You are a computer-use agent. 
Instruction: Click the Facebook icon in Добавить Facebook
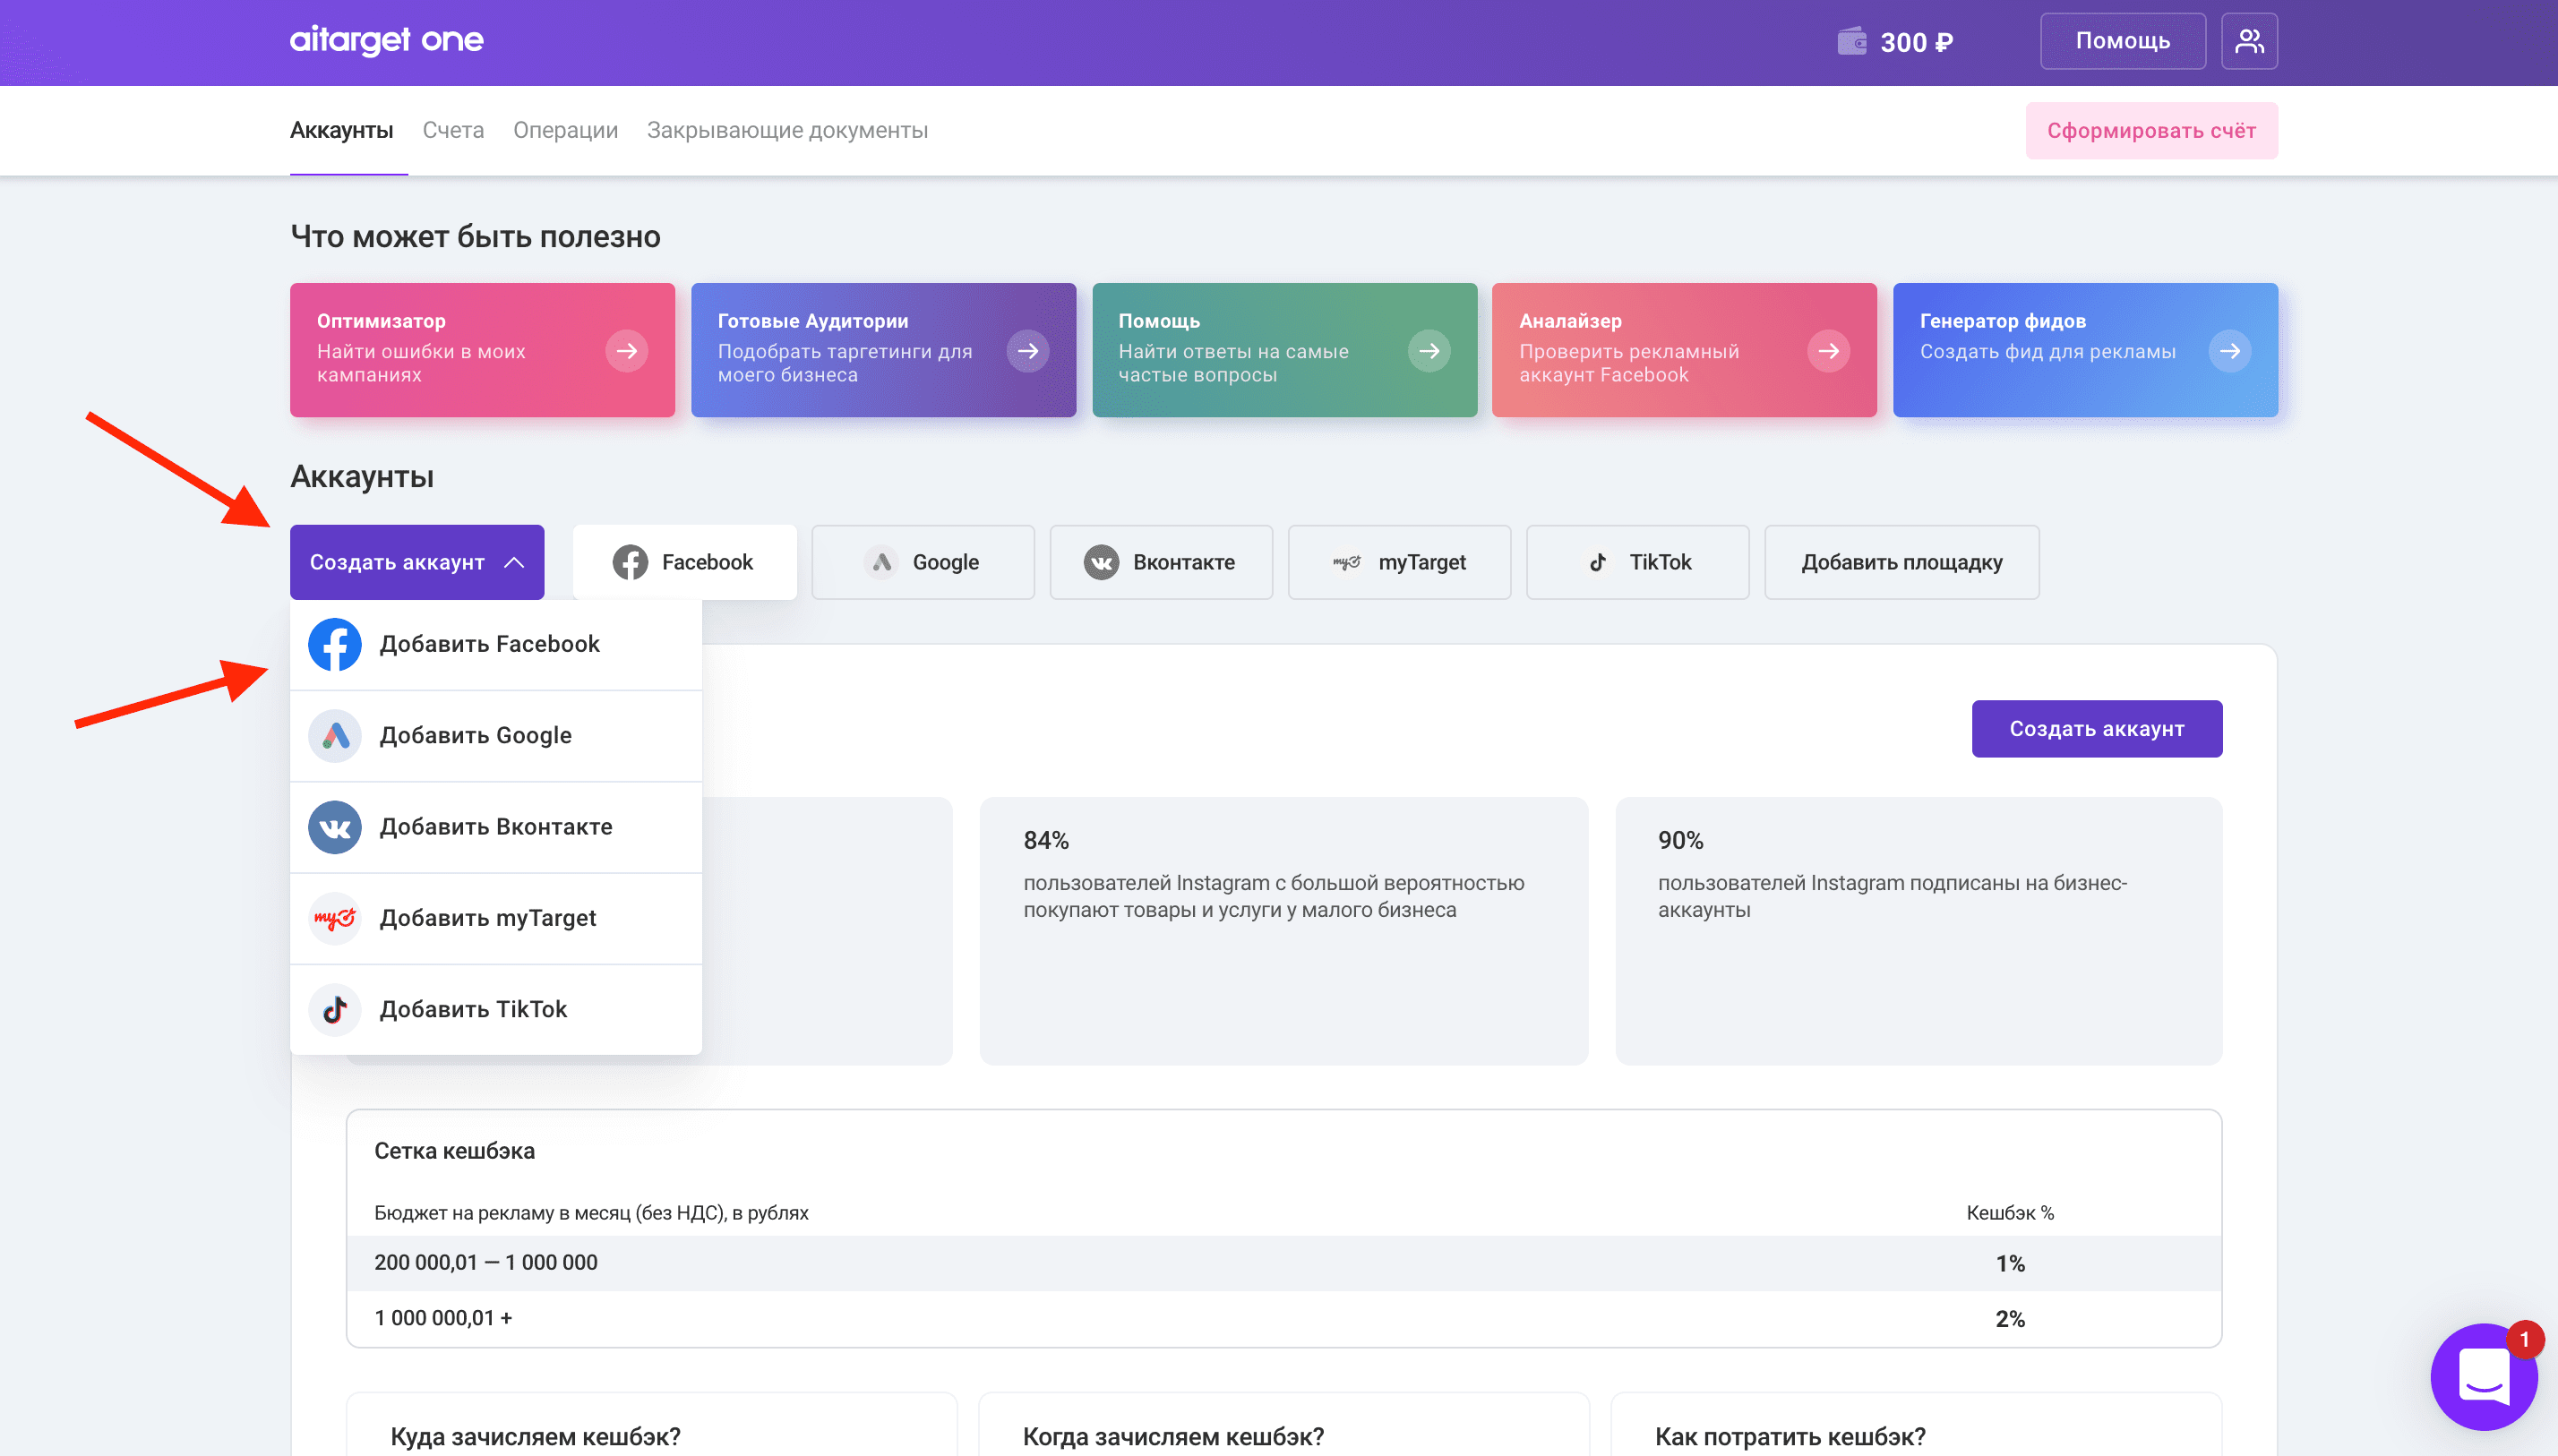tap(335, 644)
